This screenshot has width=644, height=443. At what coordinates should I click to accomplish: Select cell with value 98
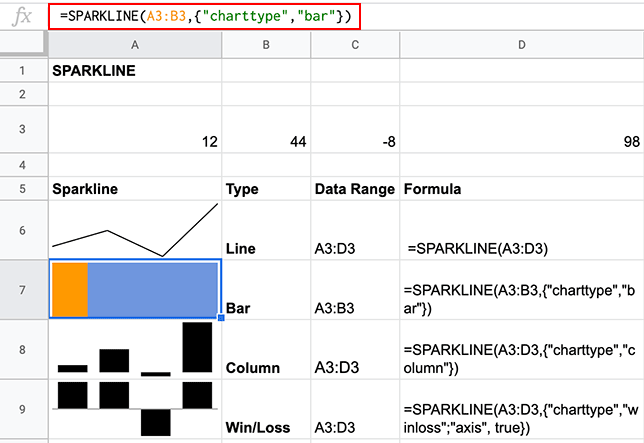coord(522,129)
